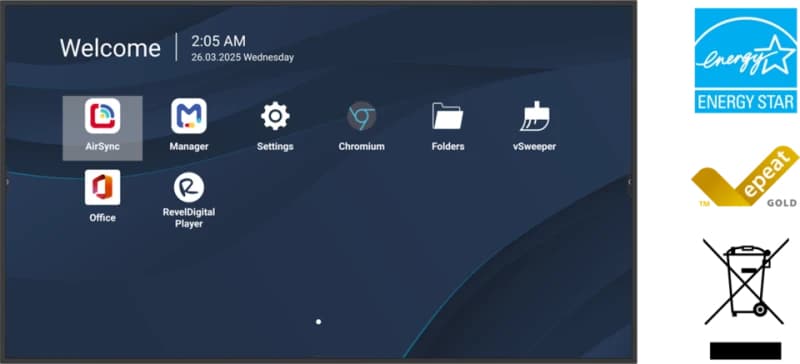Click the ENERGY STAR logo
Image resolution: width=800 pixels, height=364 pixels.
pos(745,60)
